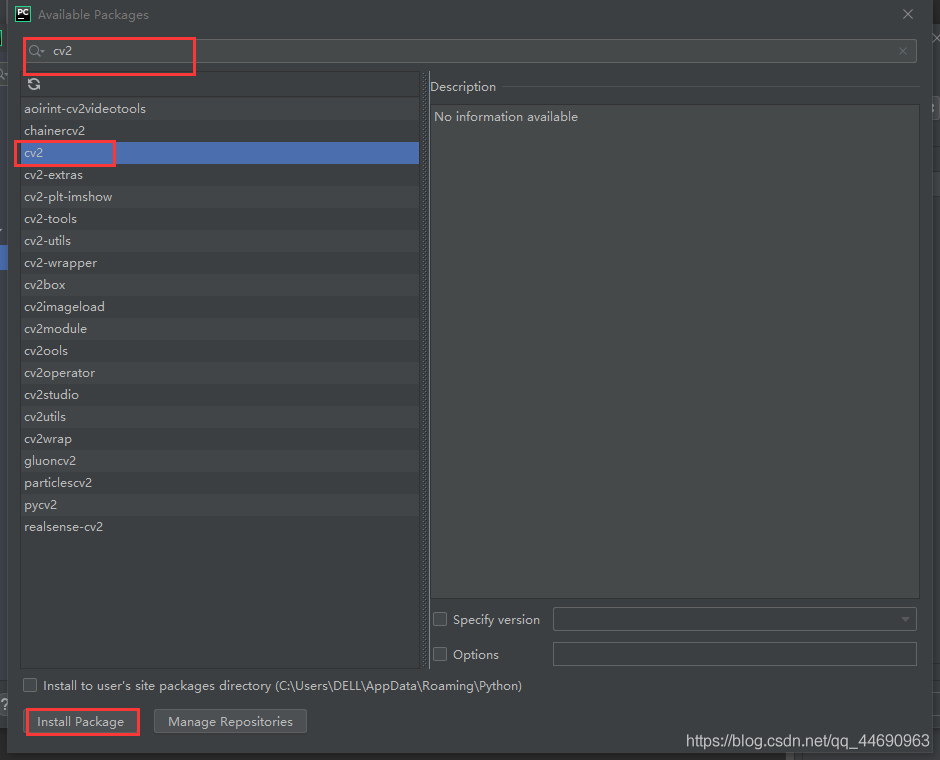Select the cv2-wrapper package
This screenshot has width=940, height=760.
(x=220, y=263)
